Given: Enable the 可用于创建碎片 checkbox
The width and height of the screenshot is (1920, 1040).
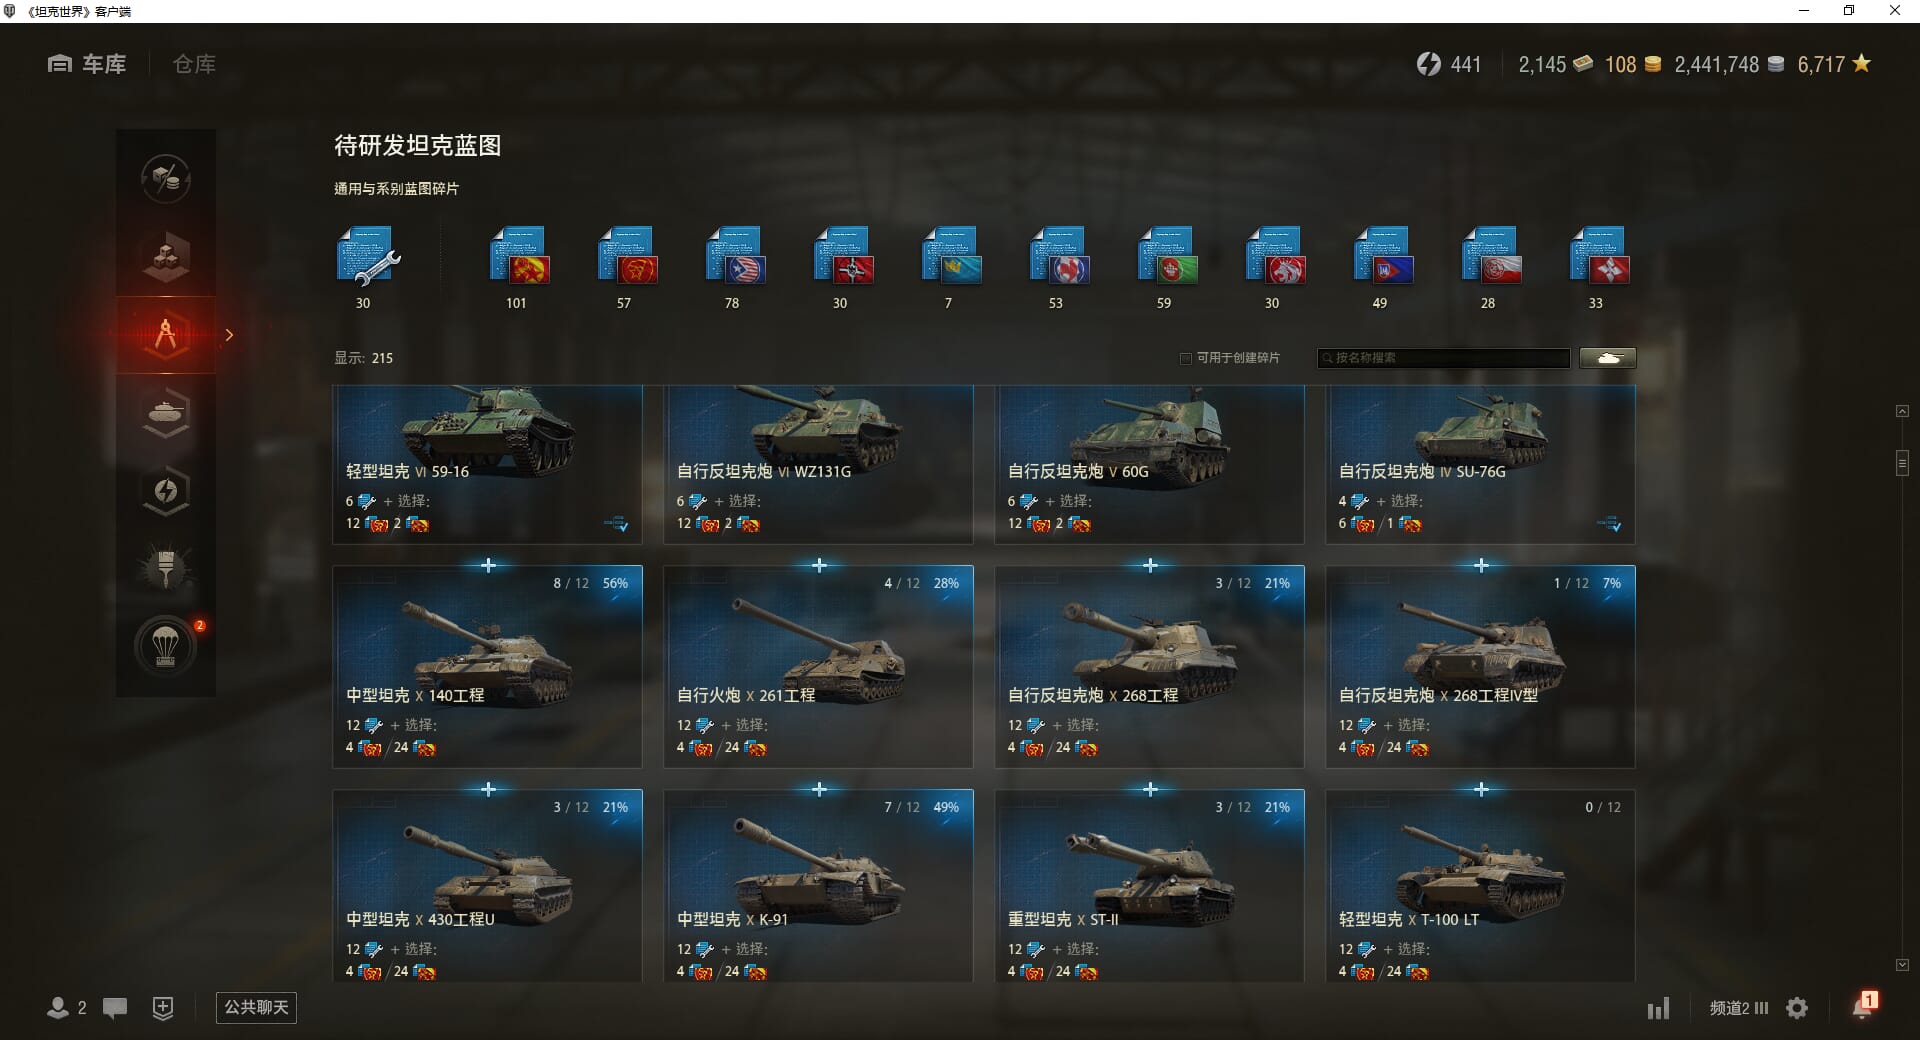Looking at the screenshot, I should pos(1186,358).
